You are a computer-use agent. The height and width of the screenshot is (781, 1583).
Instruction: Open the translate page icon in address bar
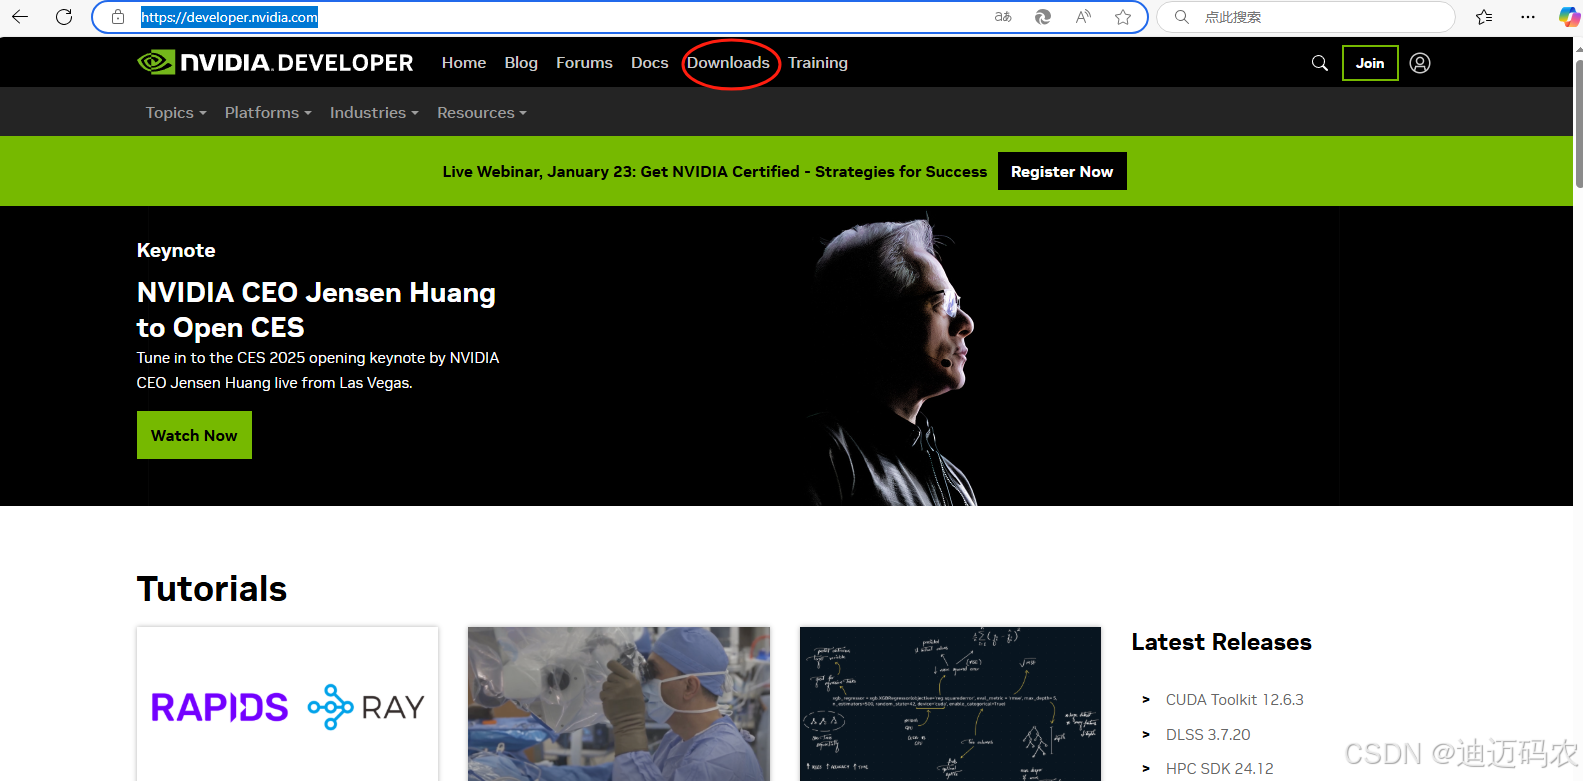(x=1003, y=17)
